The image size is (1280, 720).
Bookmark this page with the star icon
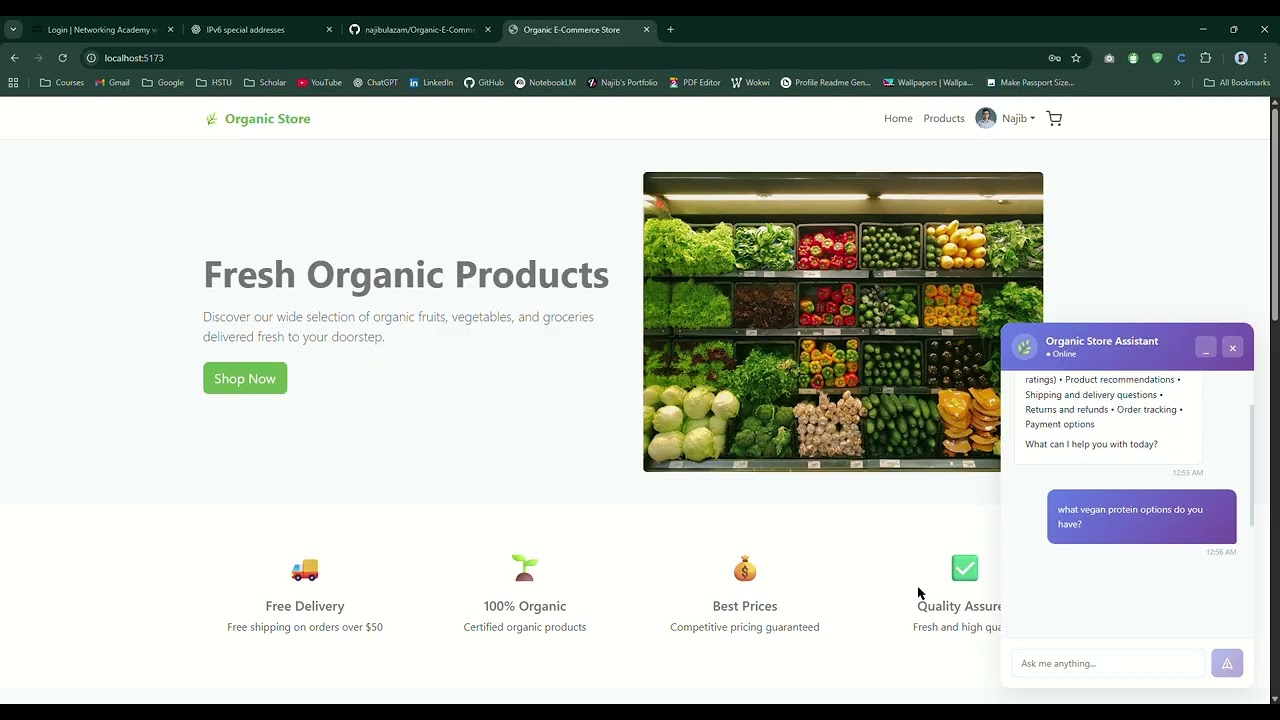1076,58
